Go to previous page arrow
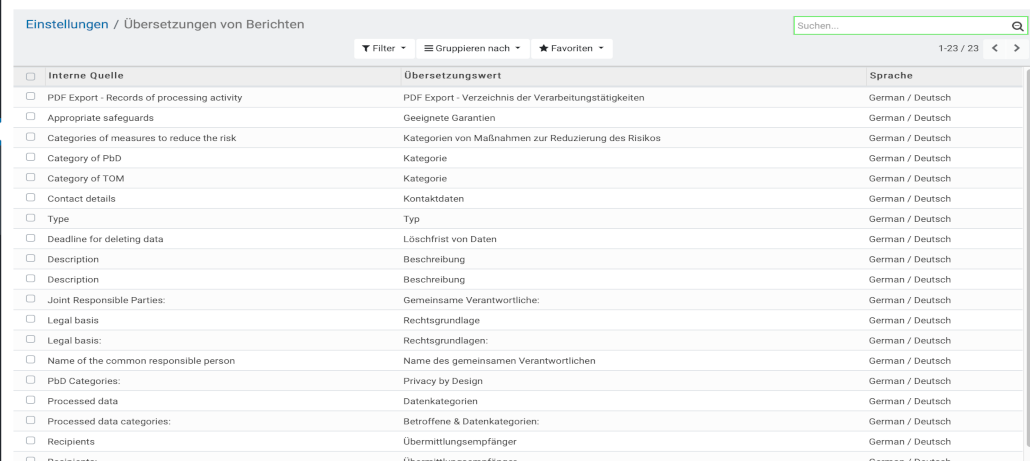The image size is (1030, 461). tap(994, 49)
